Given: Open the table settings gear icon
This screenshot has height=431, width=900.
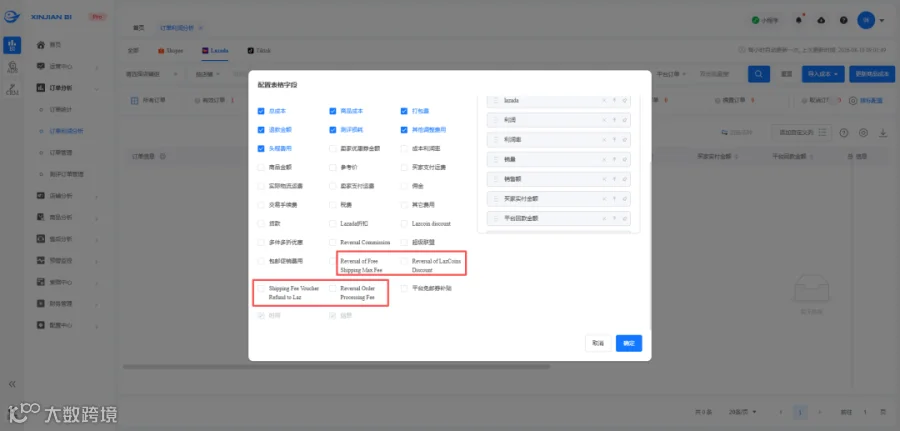Looking at the screenshot, I should [863, 133].
